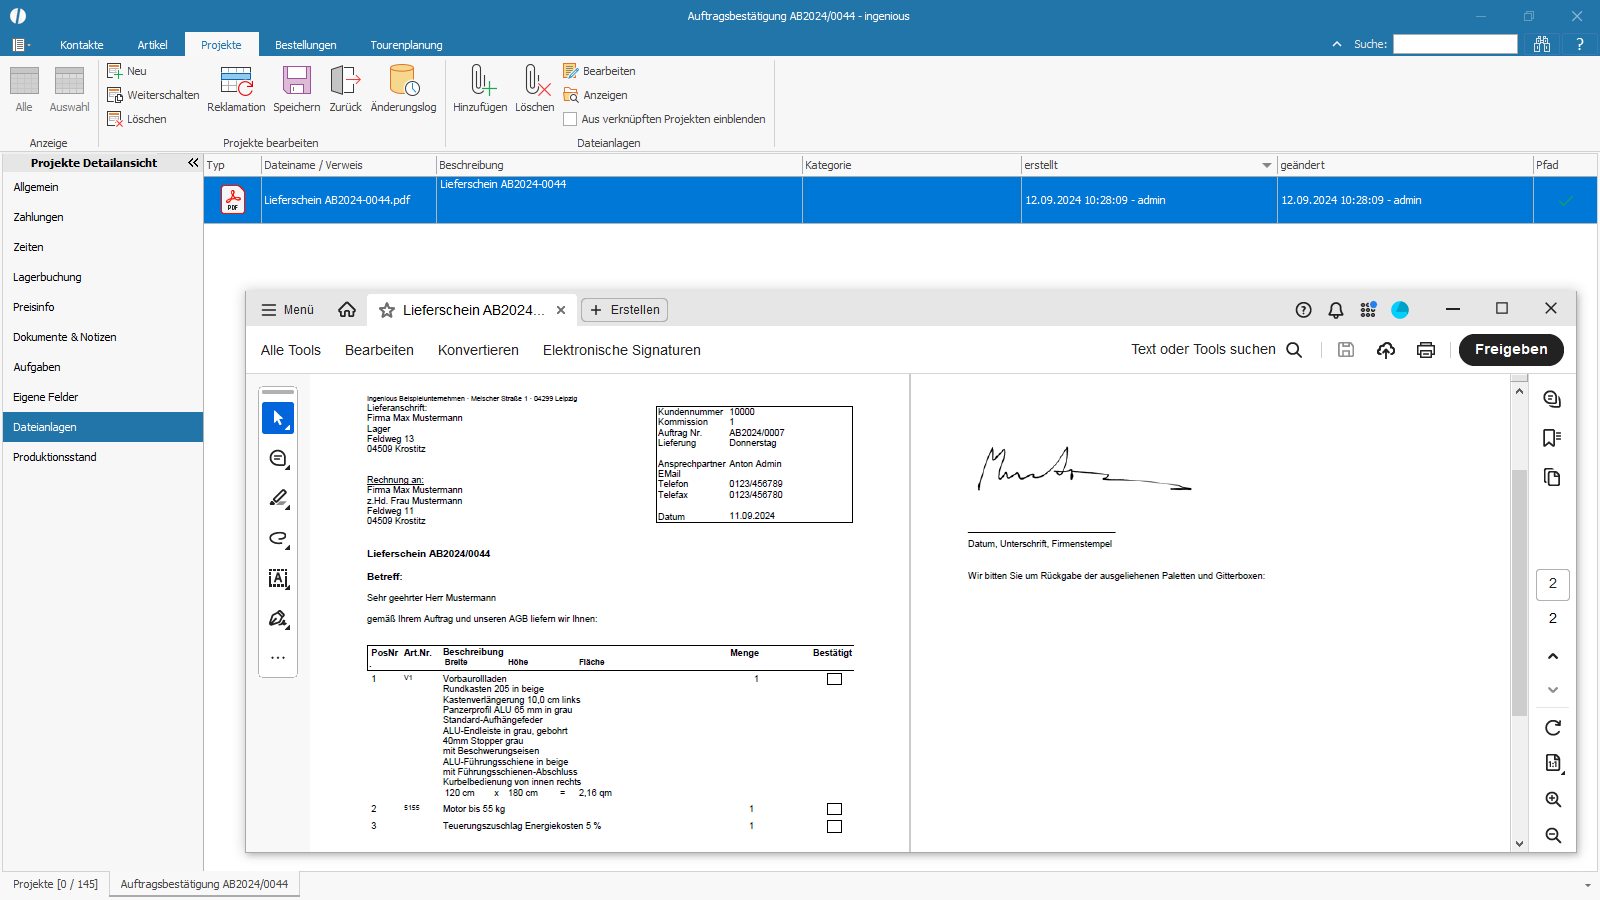Click the PDF file type icon

233,200
